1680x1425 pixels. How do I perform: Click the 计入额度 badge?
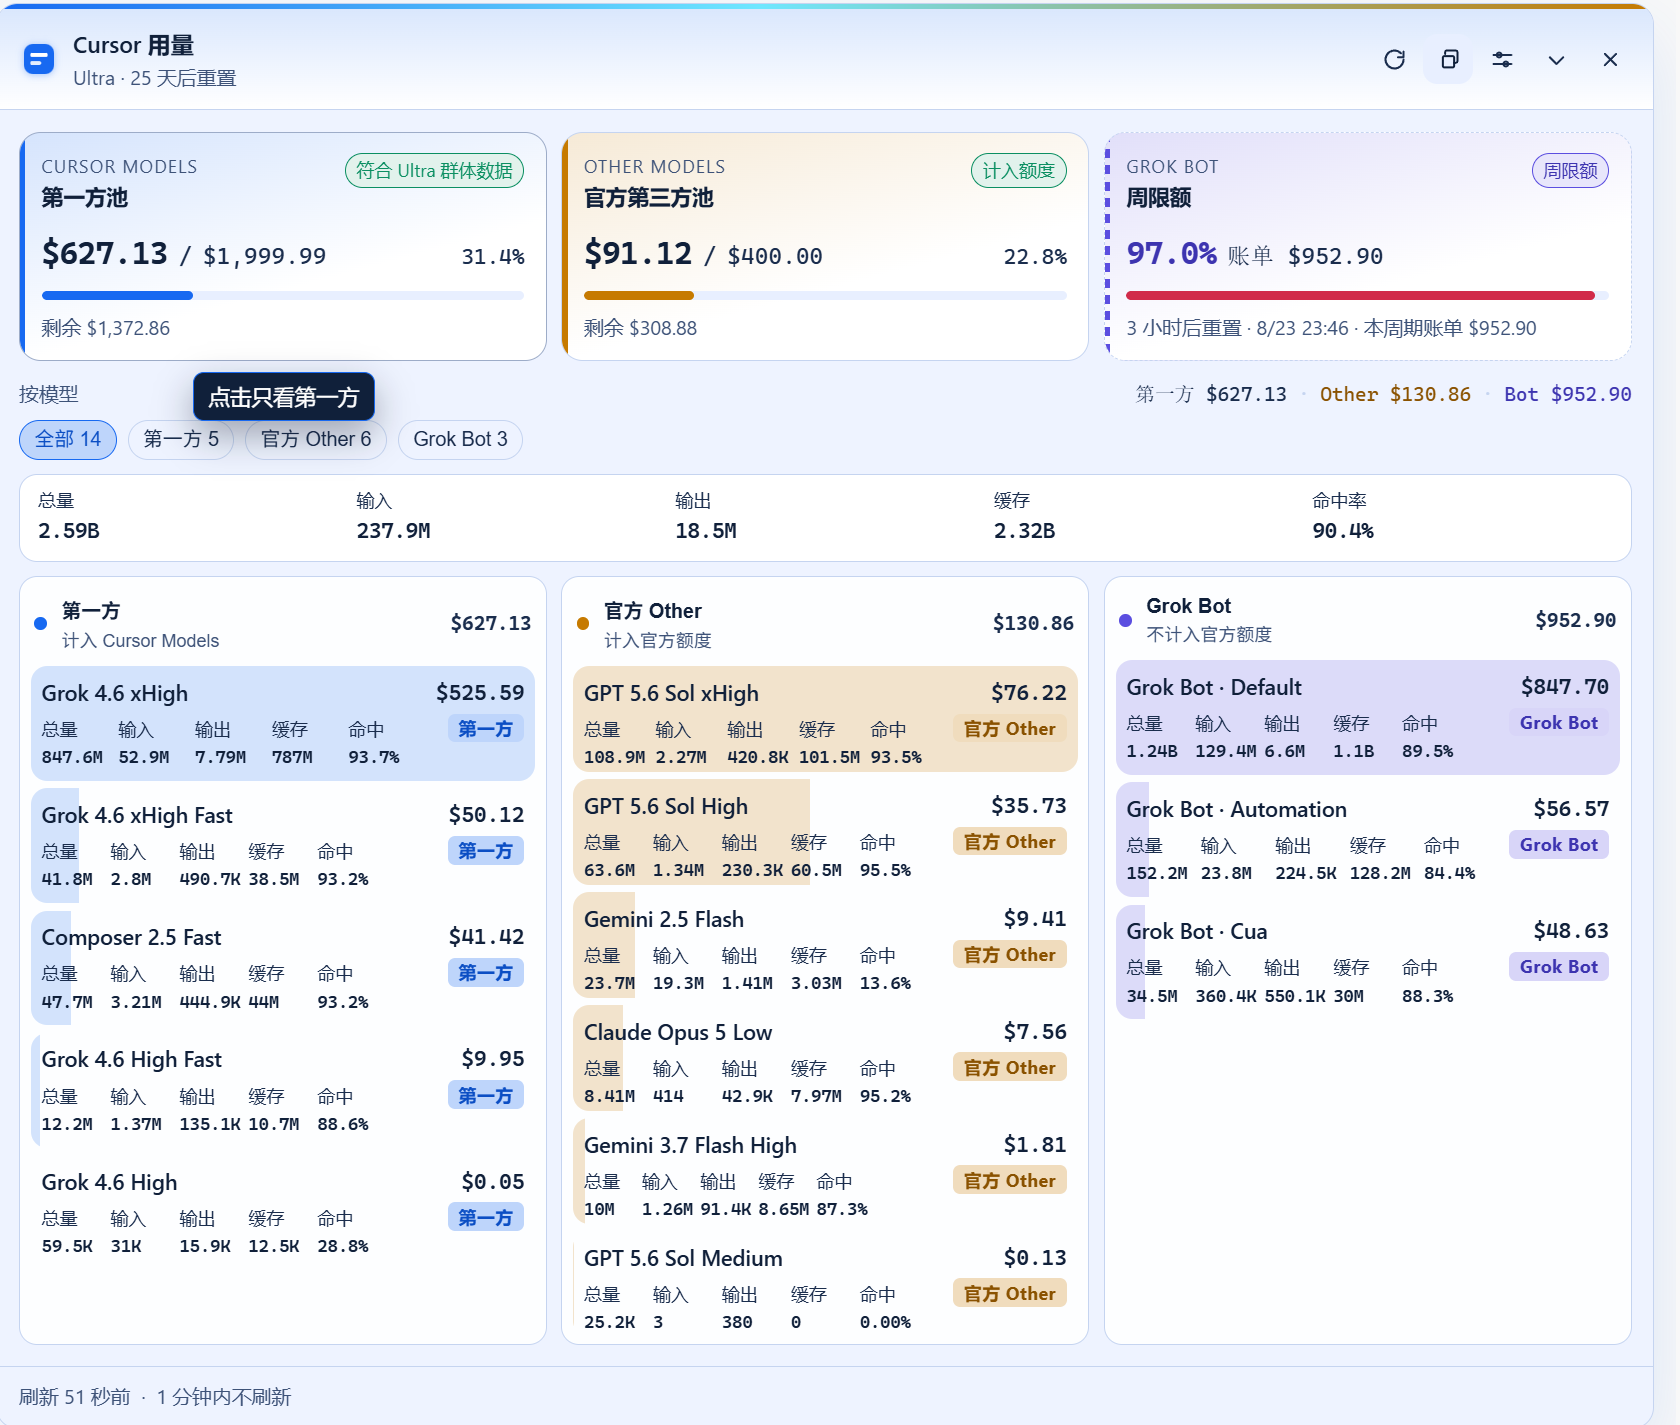[1018, 171]
